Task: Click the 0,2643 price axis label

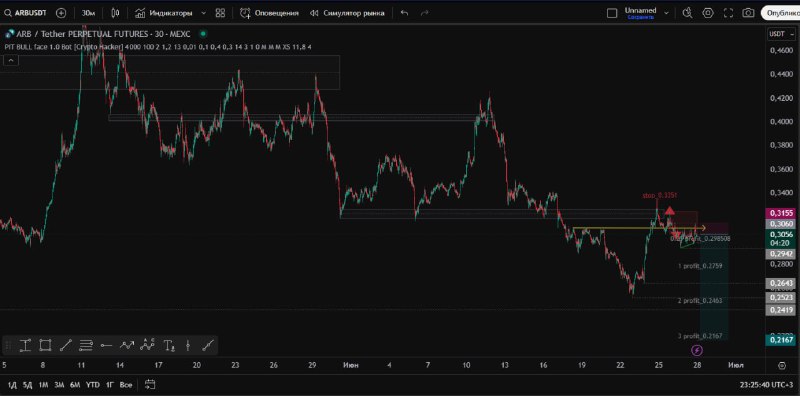Action: [x=781, y=283]
